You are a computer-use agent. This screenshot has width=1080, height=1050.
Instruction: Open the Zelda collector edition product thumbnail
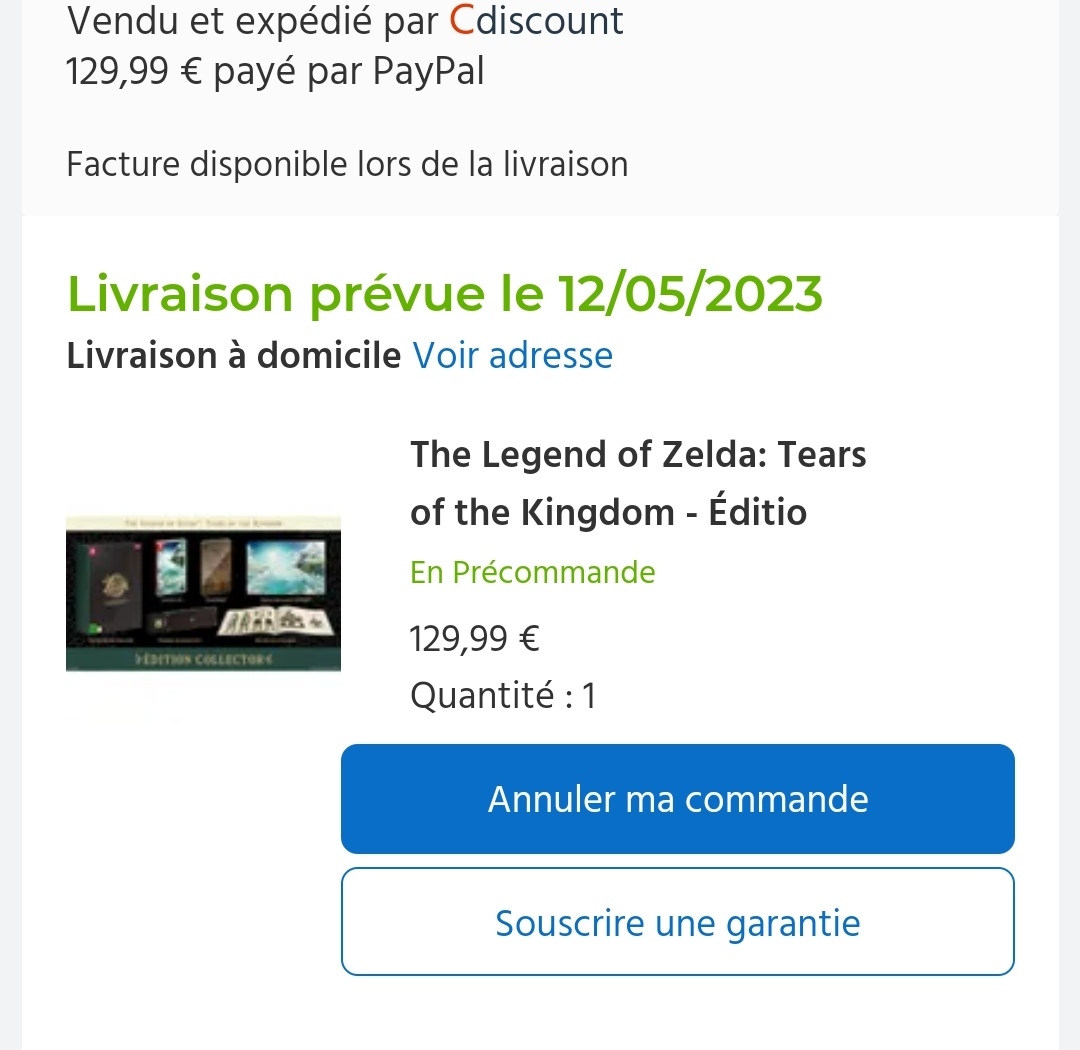coord(203,593)
